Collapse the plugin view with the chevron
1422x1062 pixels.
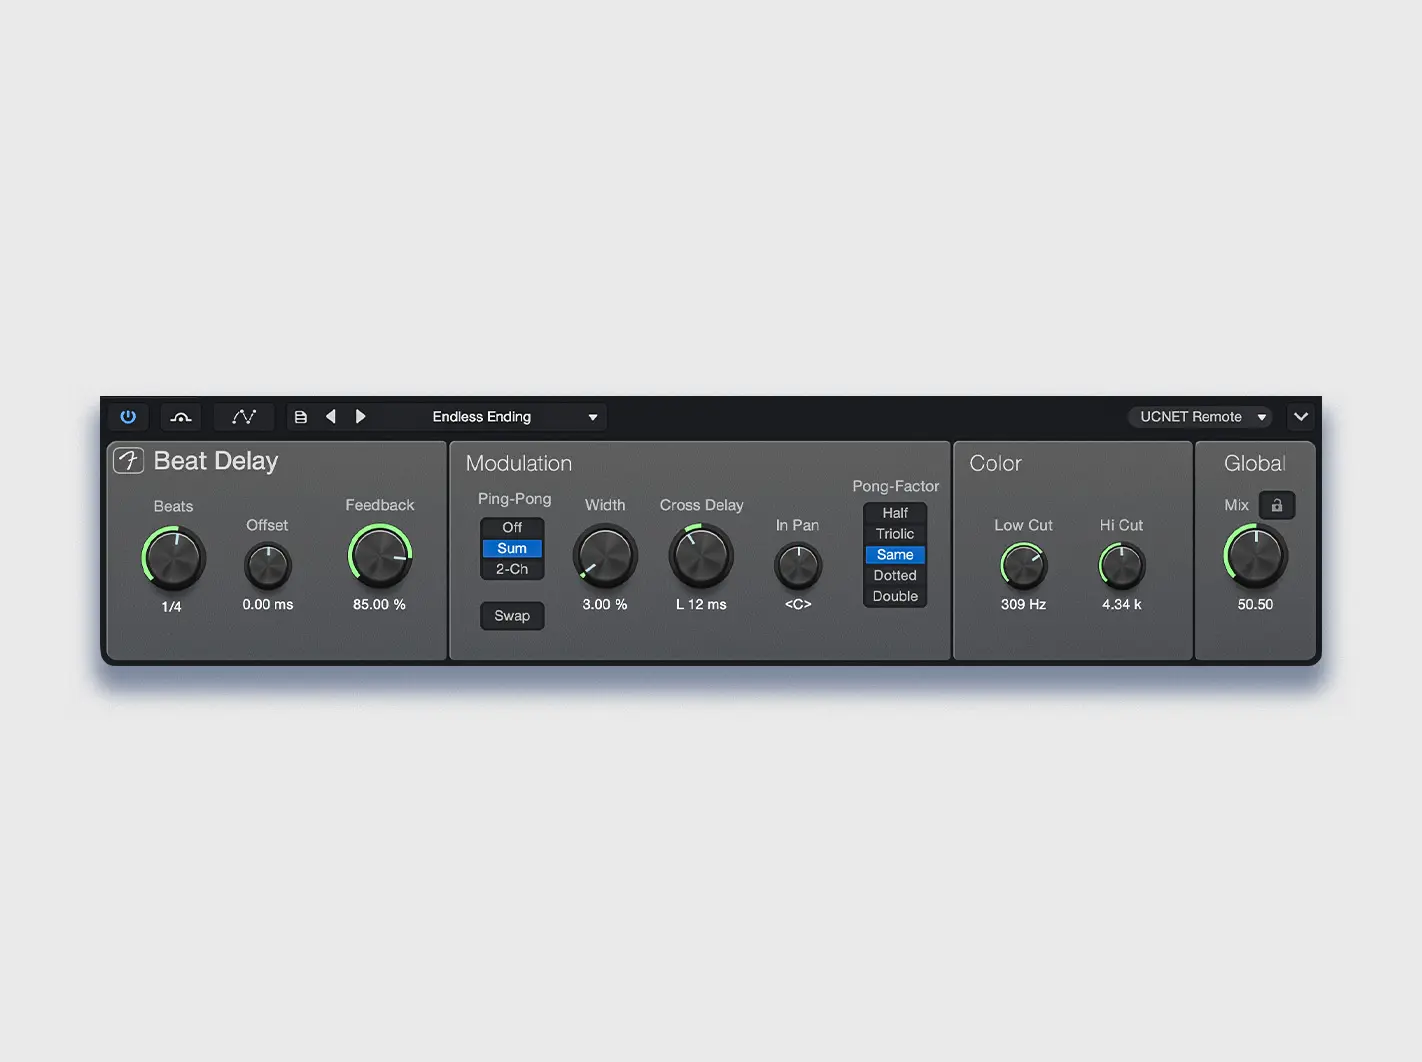click(1301, 416)
